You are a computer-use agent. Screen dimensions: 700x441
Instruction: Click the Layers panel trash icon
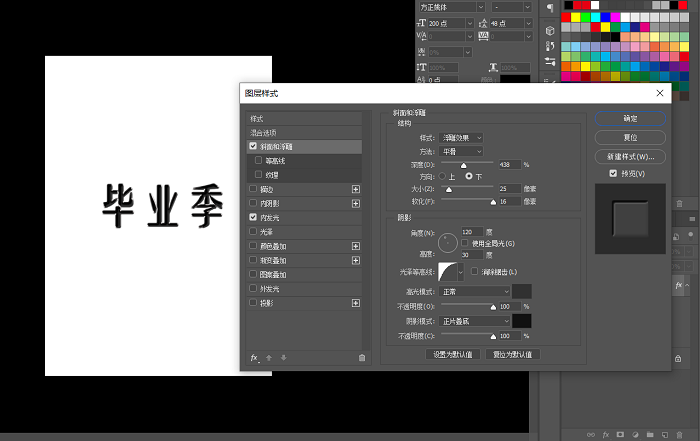682,435
